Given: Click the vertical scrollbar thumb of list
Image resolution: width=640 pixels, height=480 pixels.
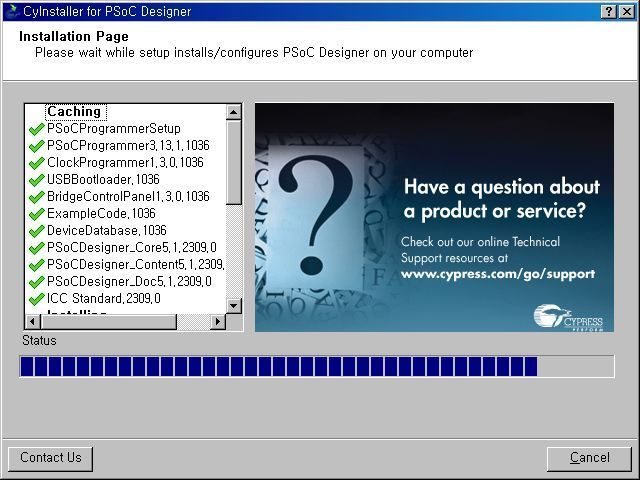Looking at the screenshot, I should point(234,162).
